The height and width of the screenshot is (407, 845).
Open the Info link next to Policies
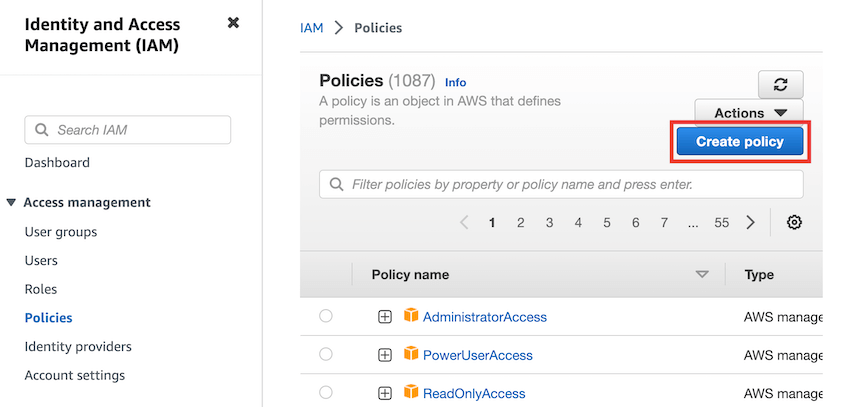tap(455, 82)
